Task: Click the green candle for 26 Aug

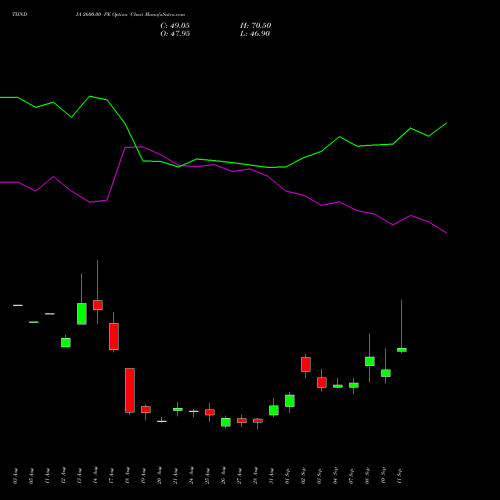Action: tap(226, 422)
